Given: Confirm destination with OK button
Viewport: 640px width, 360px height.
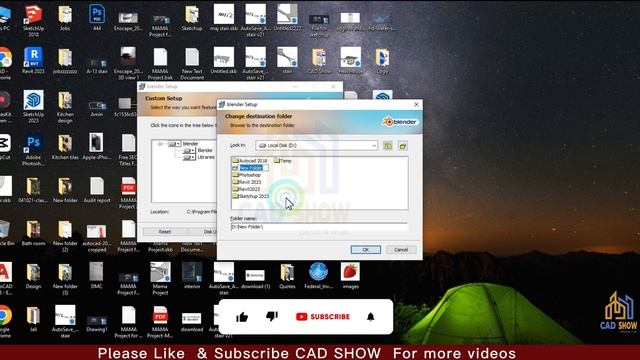Looking at the screenshot, I should pyautogui.click(x=366, y=249).
